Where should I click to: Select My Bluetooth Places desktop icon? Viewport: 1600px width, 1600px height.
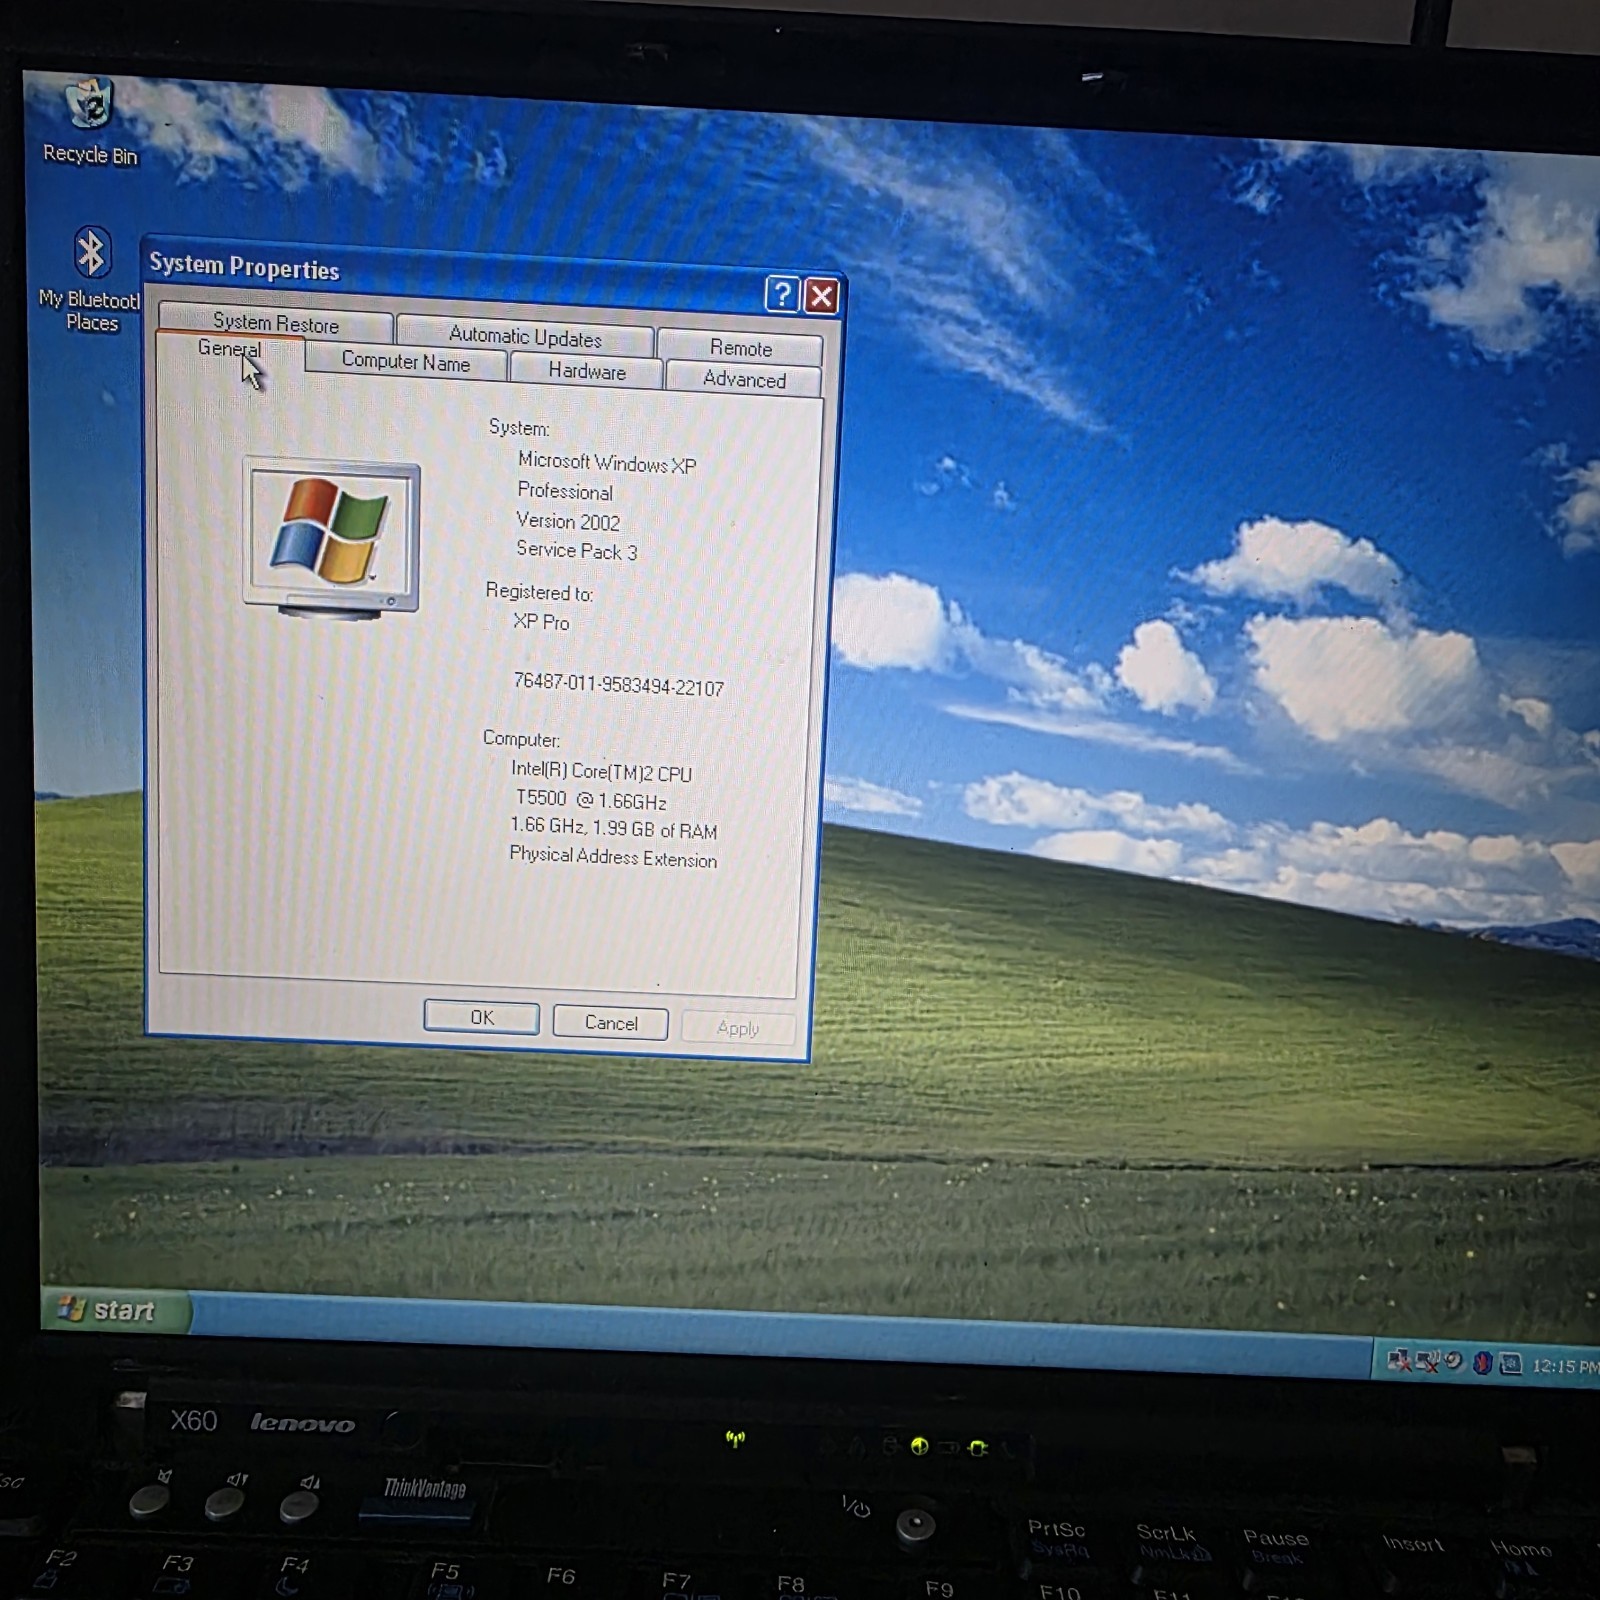point(90,279)
